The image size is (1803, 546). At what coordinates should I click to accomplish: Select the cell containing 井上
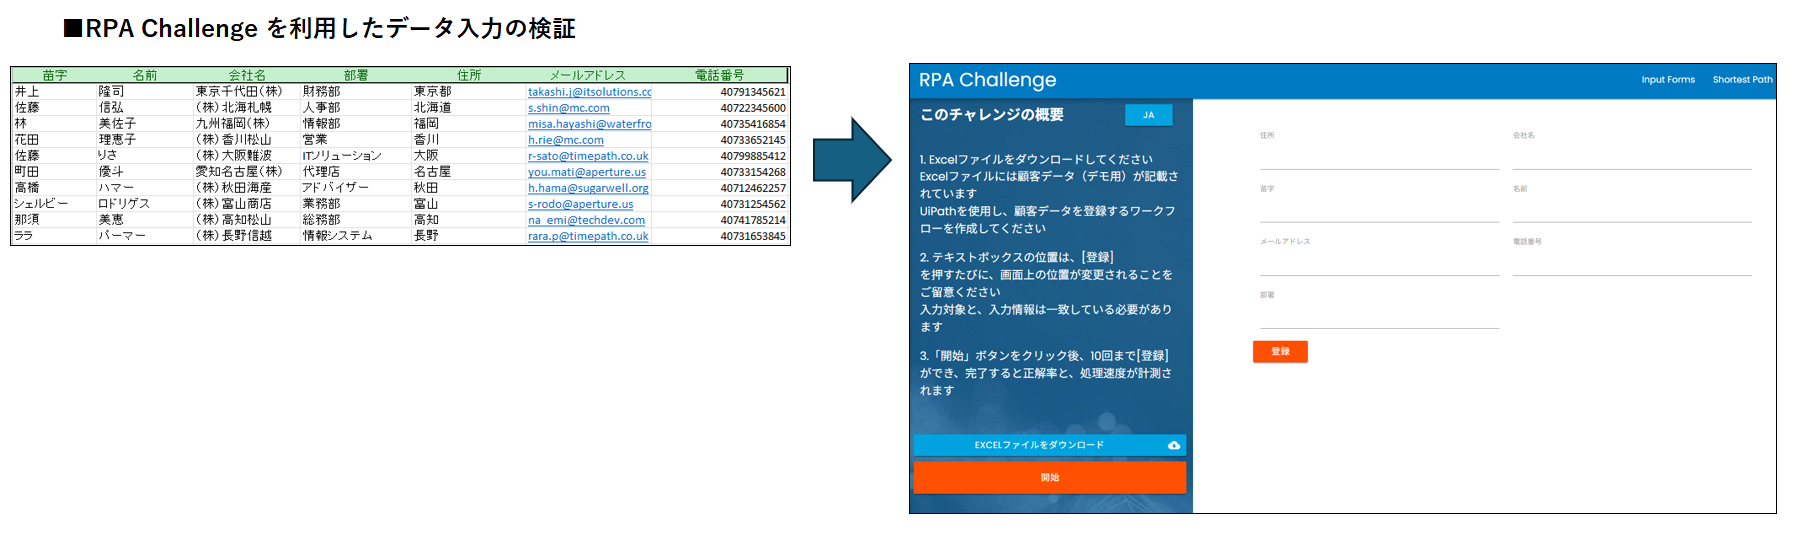tap(54, 92)
